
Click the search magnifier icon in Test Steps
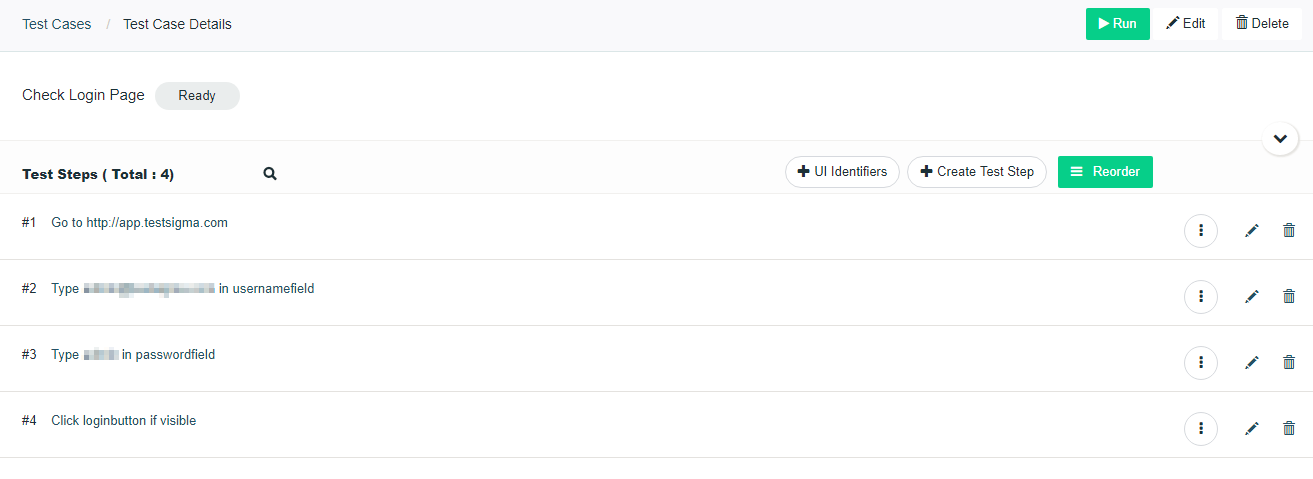pyautogui.click(x=270, y=173)
